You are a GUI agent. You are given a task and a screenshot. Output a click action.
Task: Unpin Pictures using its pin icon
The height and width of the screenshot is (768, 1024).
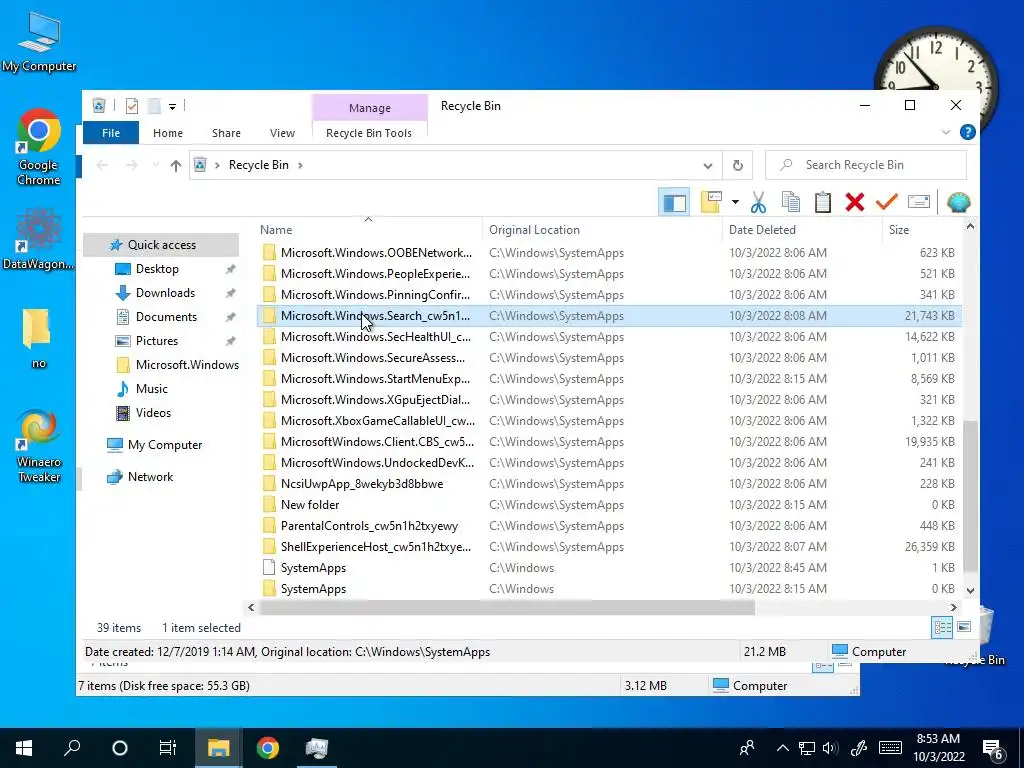[231, 341]
